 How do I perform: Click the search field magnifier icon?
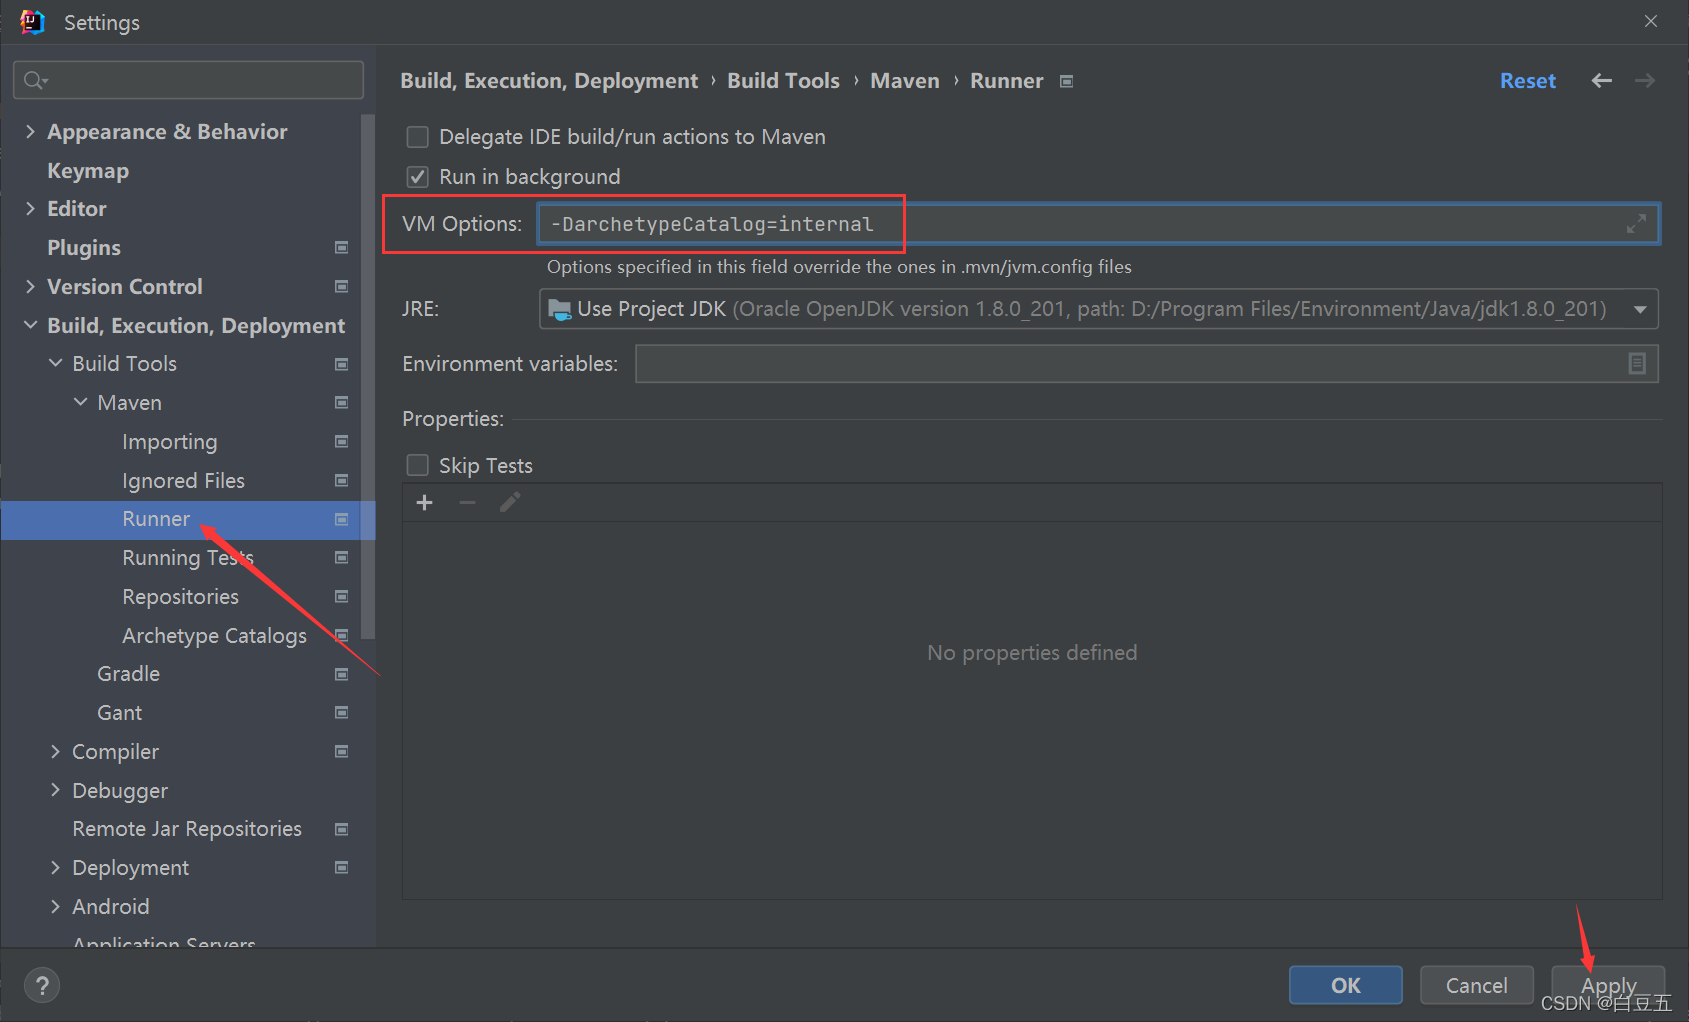point(35,80)
